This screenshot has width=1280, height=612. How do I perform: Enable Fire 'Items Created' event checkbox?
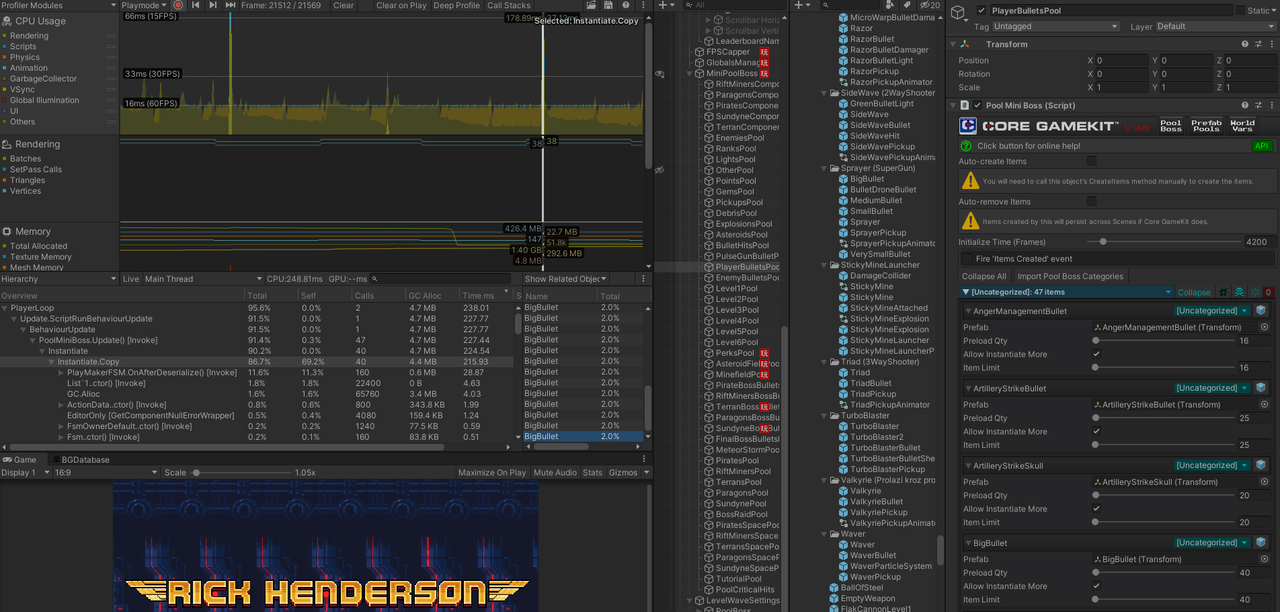coord(967,259)
